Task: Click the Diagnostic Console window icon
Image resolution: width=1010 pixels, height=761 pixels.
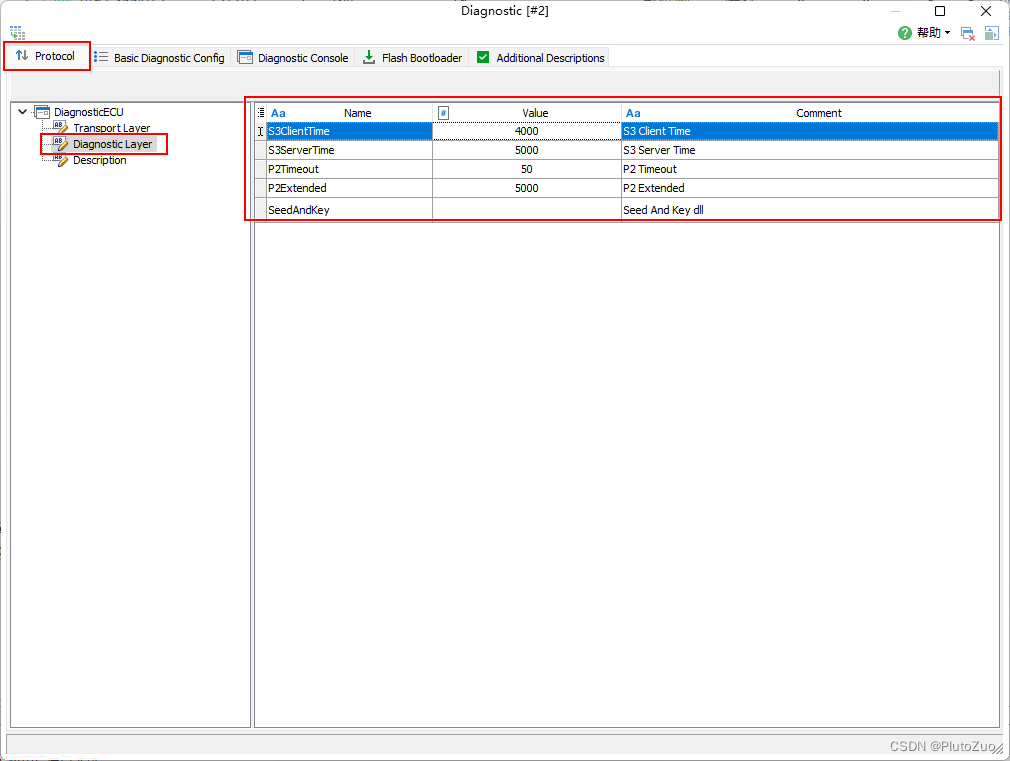Action: click(245, 57)
